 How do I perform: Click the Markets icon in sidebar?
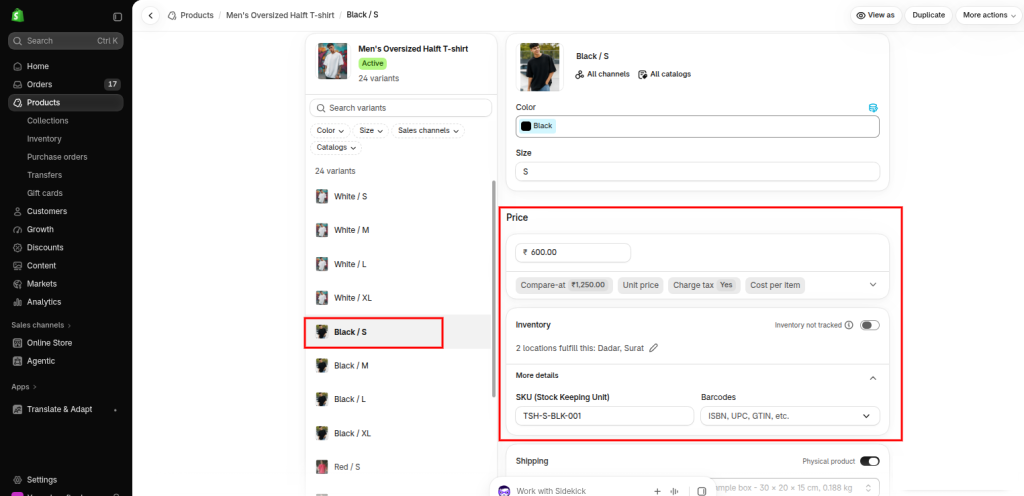coord(18,284)
